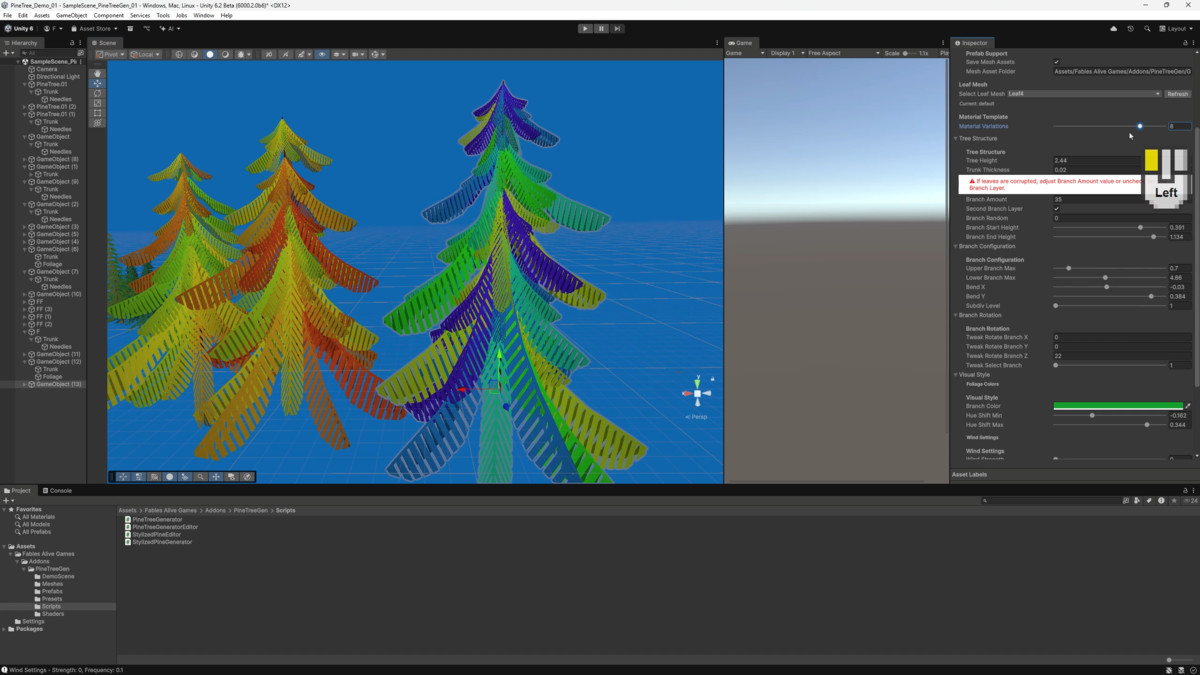Click the Pause button in the toolbar

[x=601, y=29]
